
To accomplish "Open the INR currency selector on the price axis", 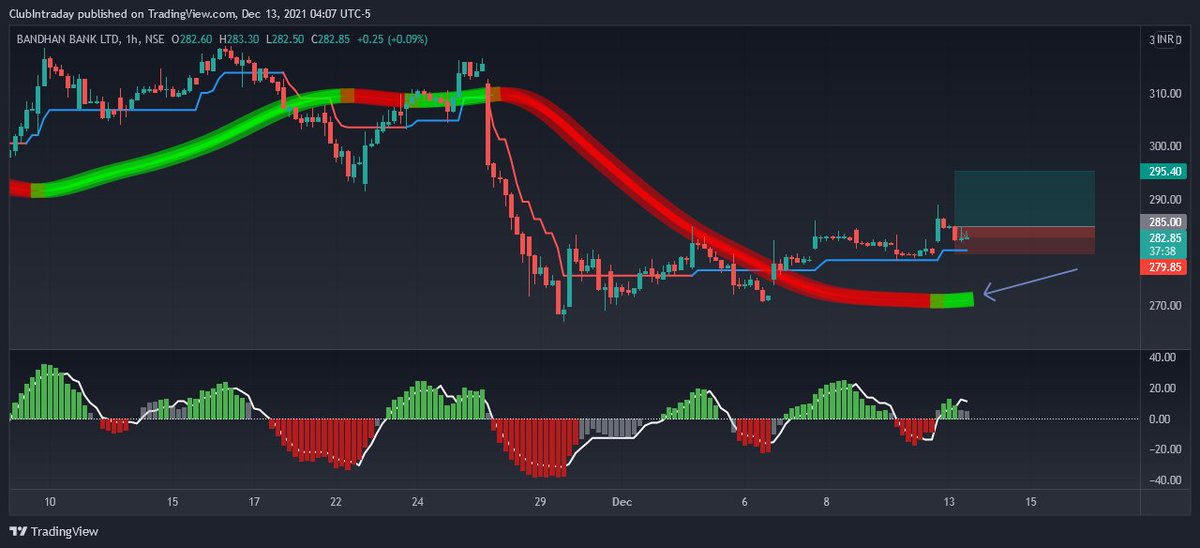I will click(x=1167, y=38).
